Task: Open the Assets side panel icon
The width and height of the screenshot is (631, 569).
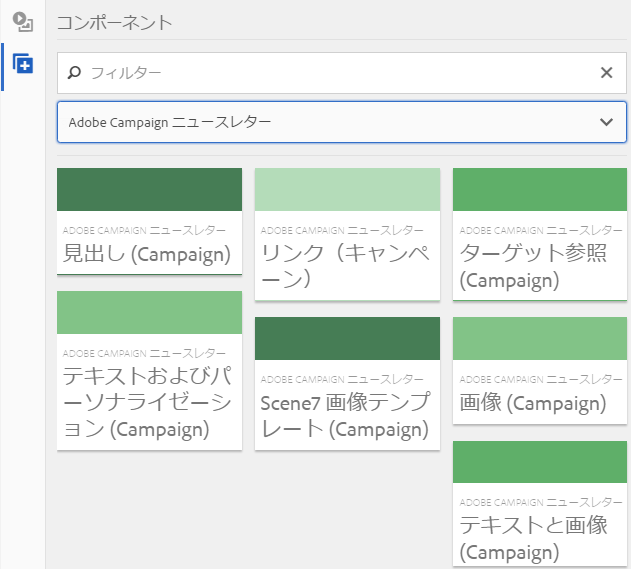Action: coord(22,22)
